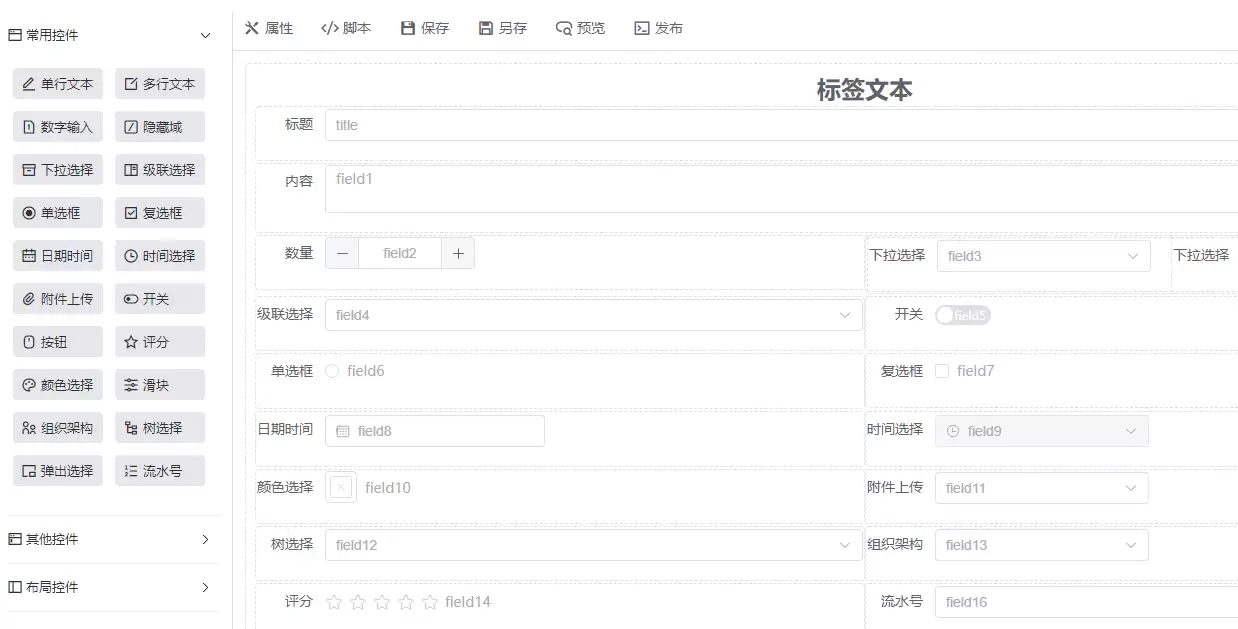Add a 数字输入 number input control

click(58, 127)
